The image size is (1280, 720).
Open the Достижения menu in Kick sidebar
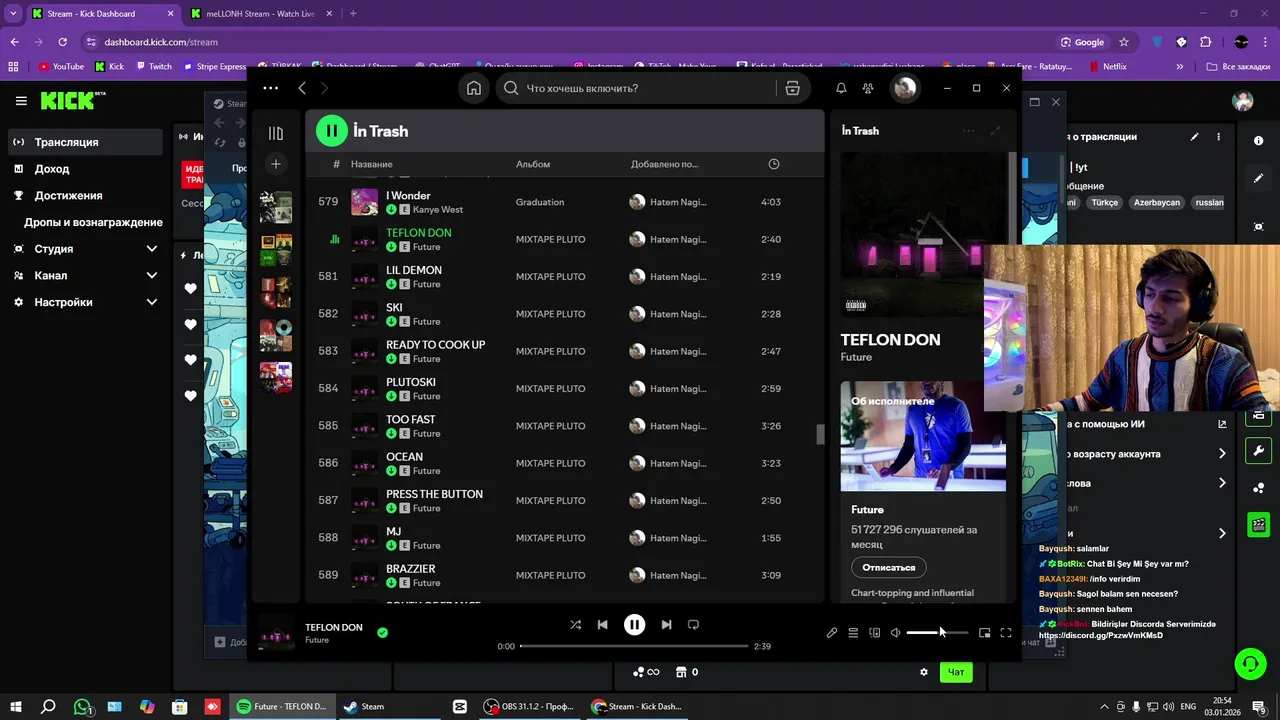tap(84, 195)
